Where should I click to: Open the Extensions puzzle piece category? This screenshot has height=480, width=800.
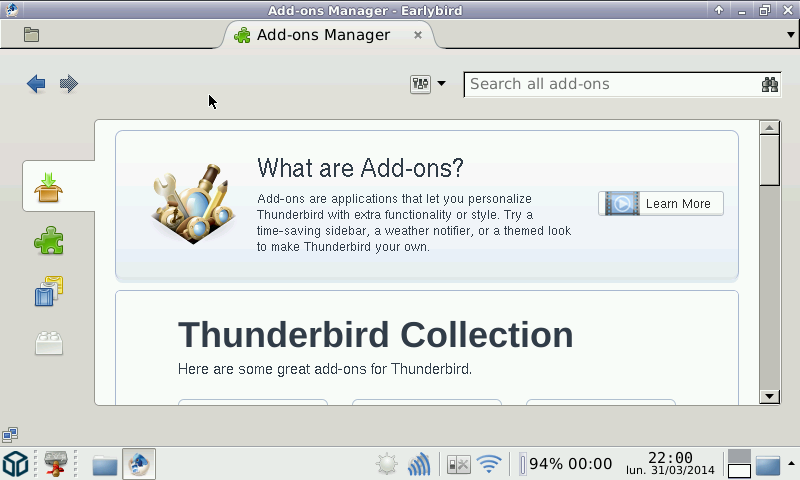[x=49, y=240]
